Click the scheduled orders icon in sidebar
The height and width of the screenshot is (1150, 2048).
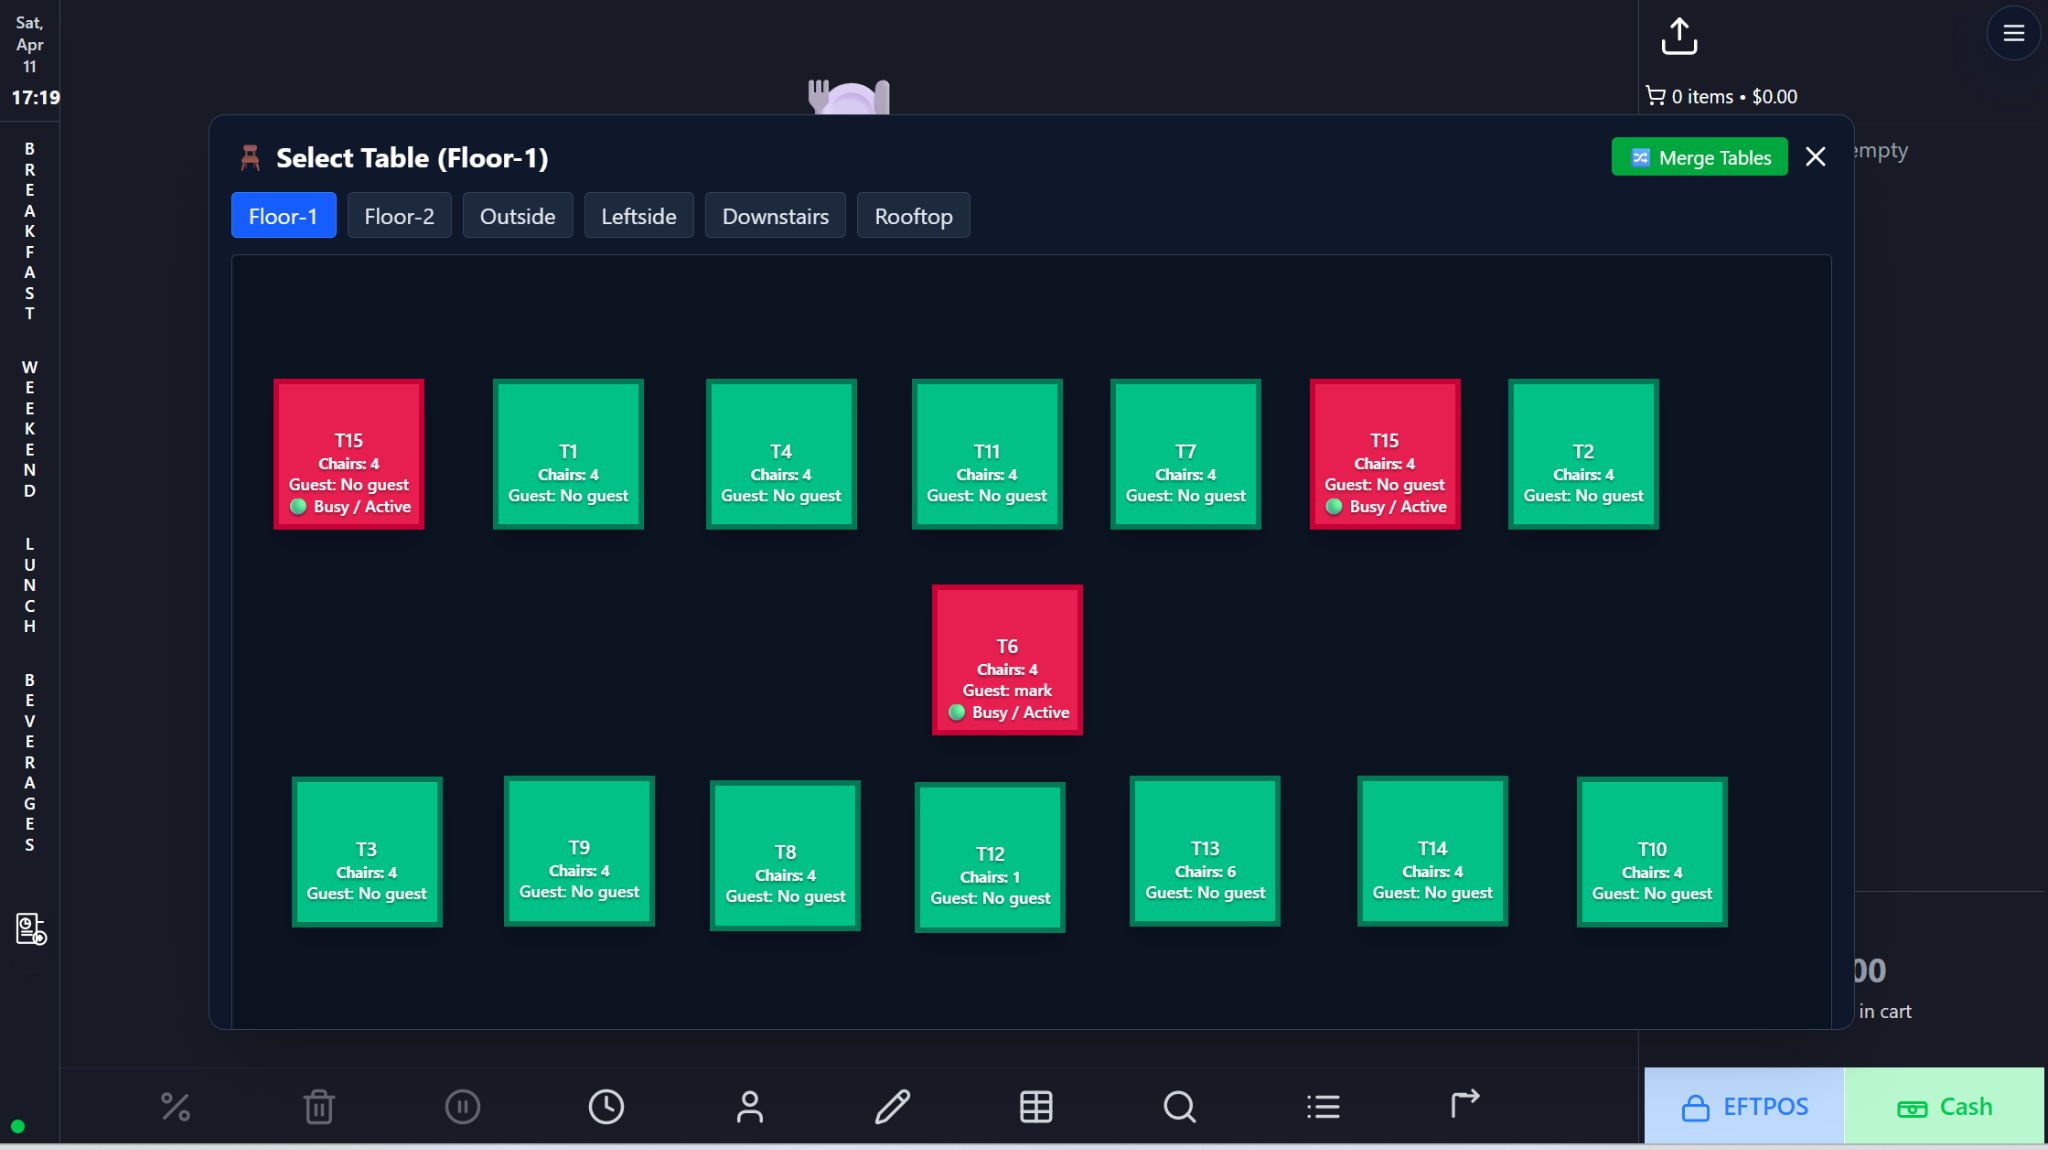[x=31, y=929]
